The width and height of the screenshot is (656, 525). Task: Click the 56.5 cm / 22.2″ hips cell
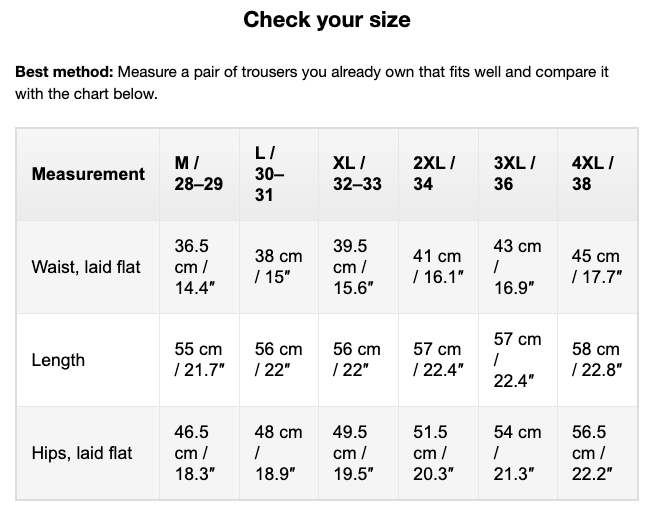click(x=597, y=453)
